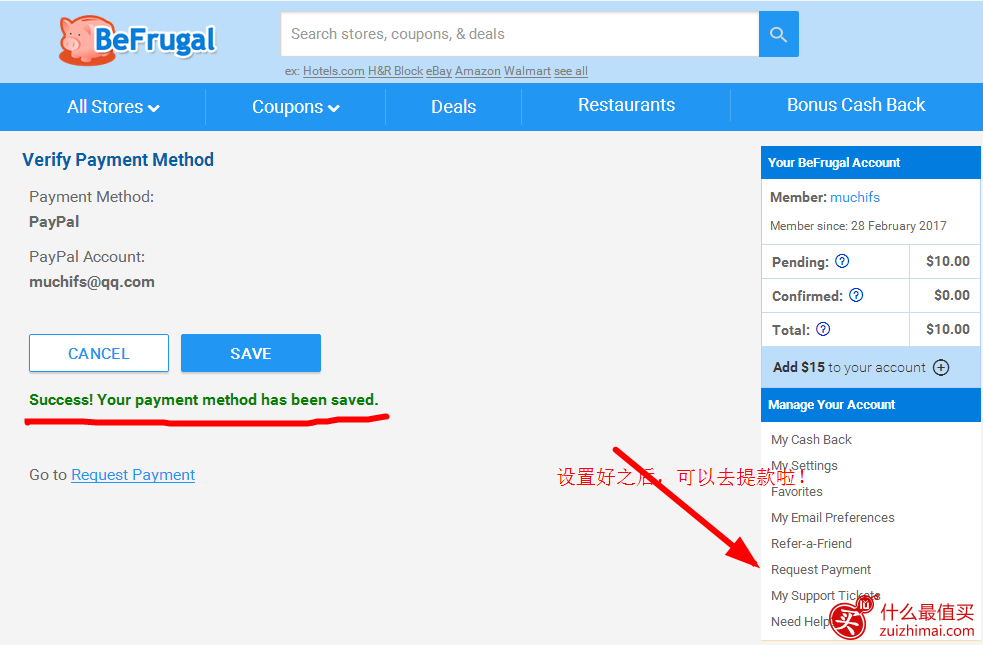983x645 pixels.
Task: Open the Confirmed help question mark
Action: click(856, 295)
